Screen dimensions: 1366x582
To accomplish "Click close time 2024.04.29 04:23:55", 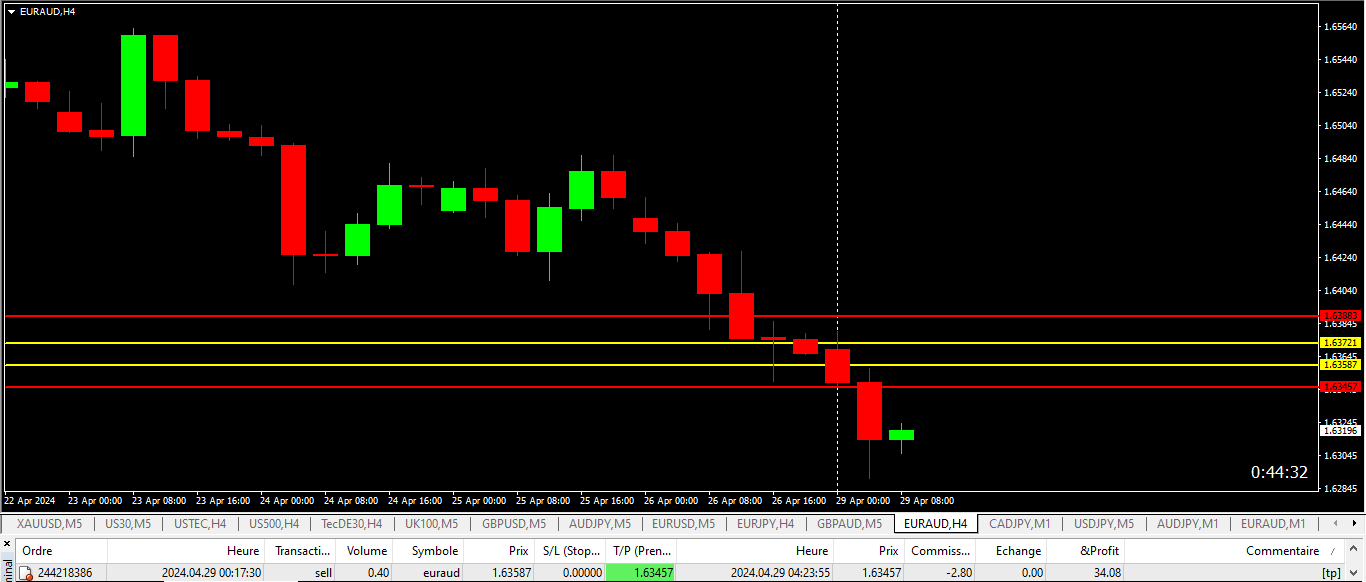I will pos(780,573).
